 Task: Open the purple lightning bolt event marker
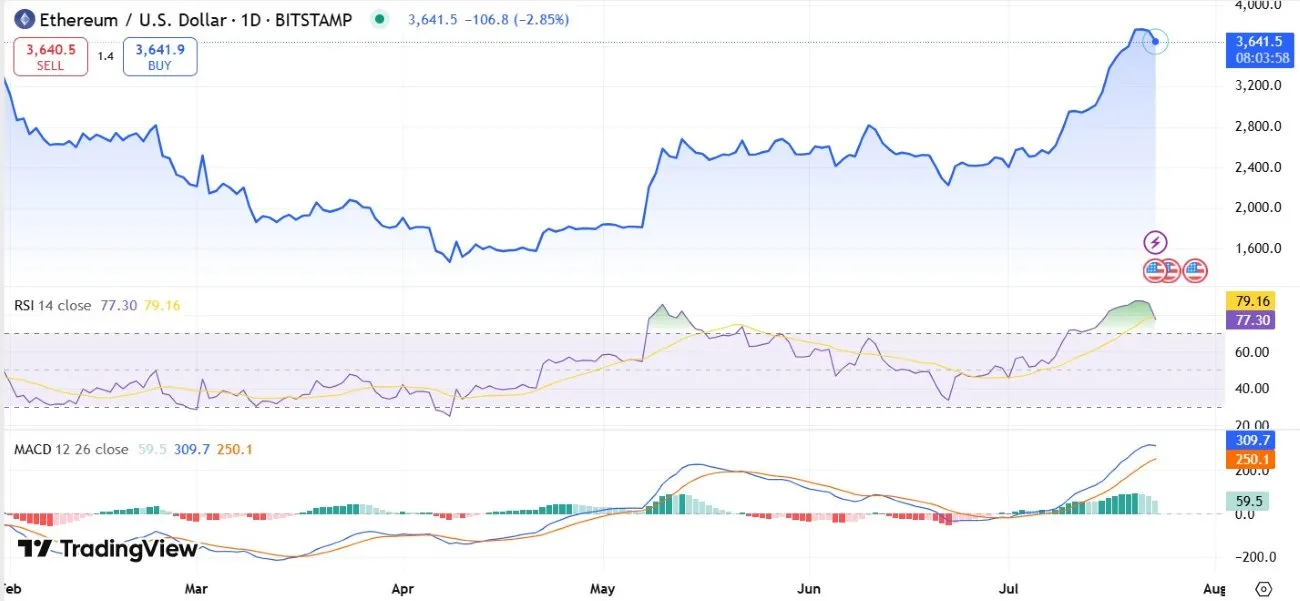point(1155,242)
